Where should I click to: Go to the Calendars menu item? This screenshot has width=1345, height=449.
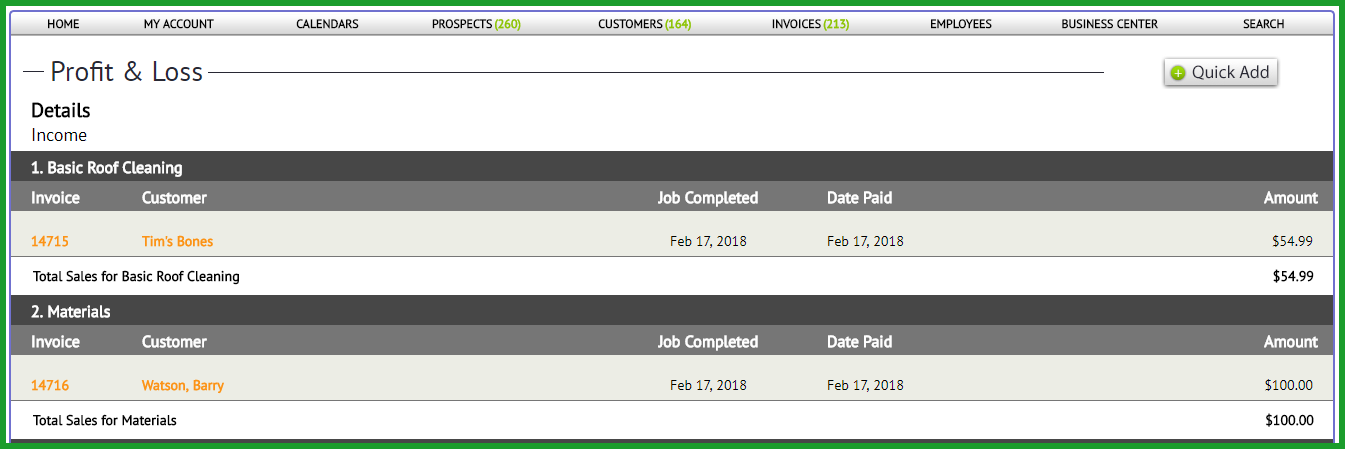coord(327,24)
